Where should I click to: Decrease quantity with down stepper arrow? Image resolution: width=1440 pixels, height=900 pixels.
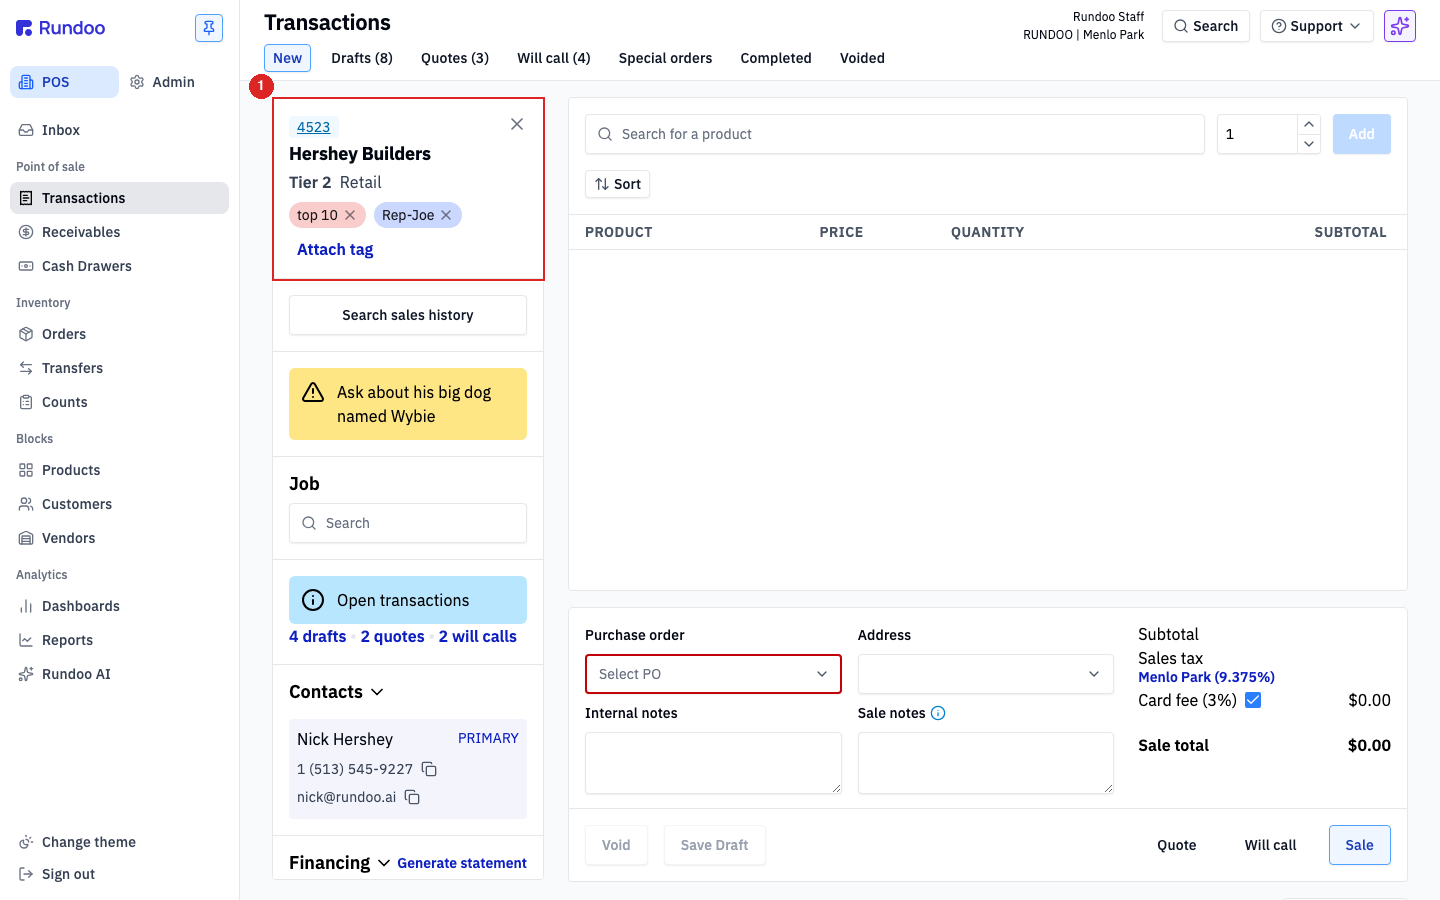coord(1309,144)
